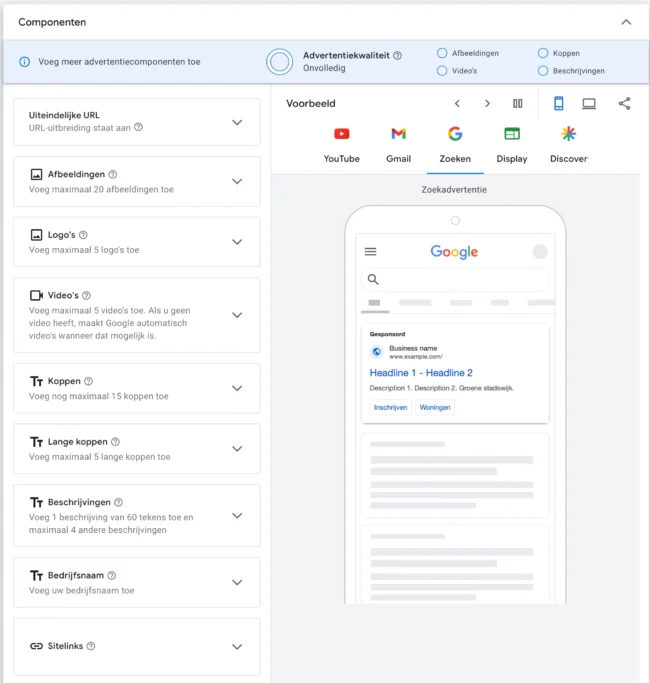Open help icon beside Advertentiekwaliteit

click(x=397, y=56)
